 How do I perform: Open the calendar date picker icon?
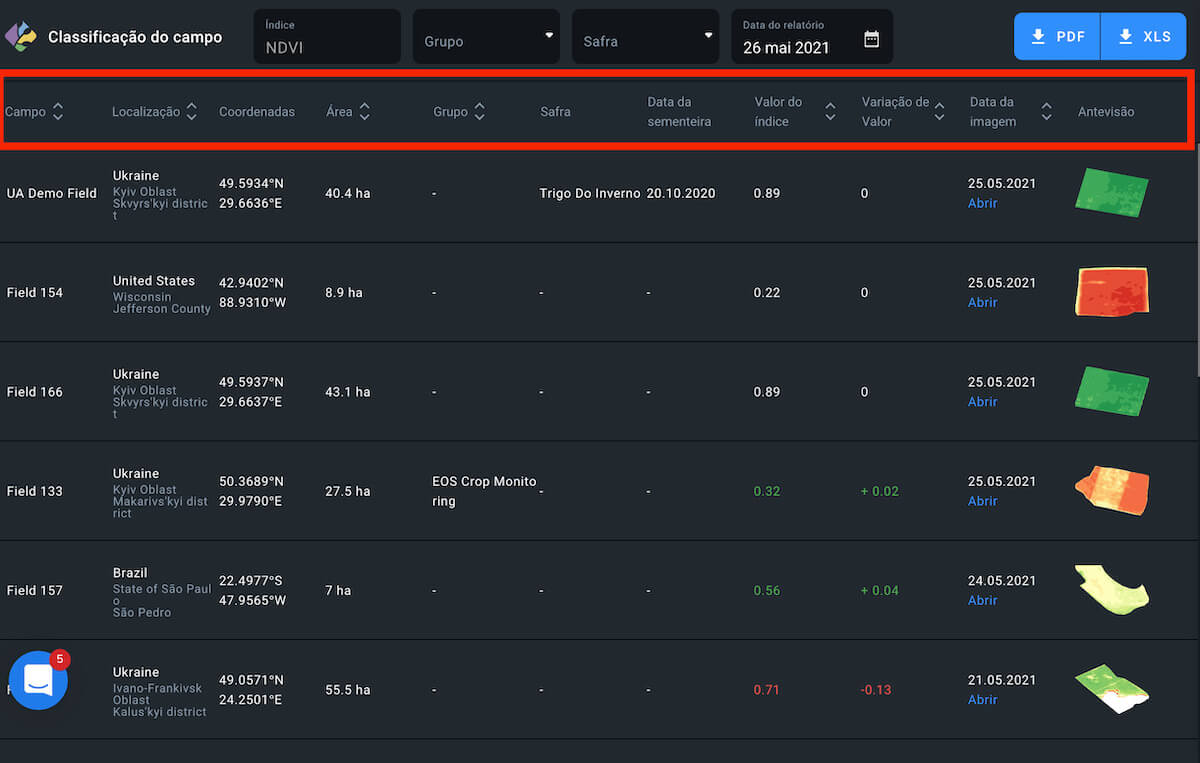point(871,39)
